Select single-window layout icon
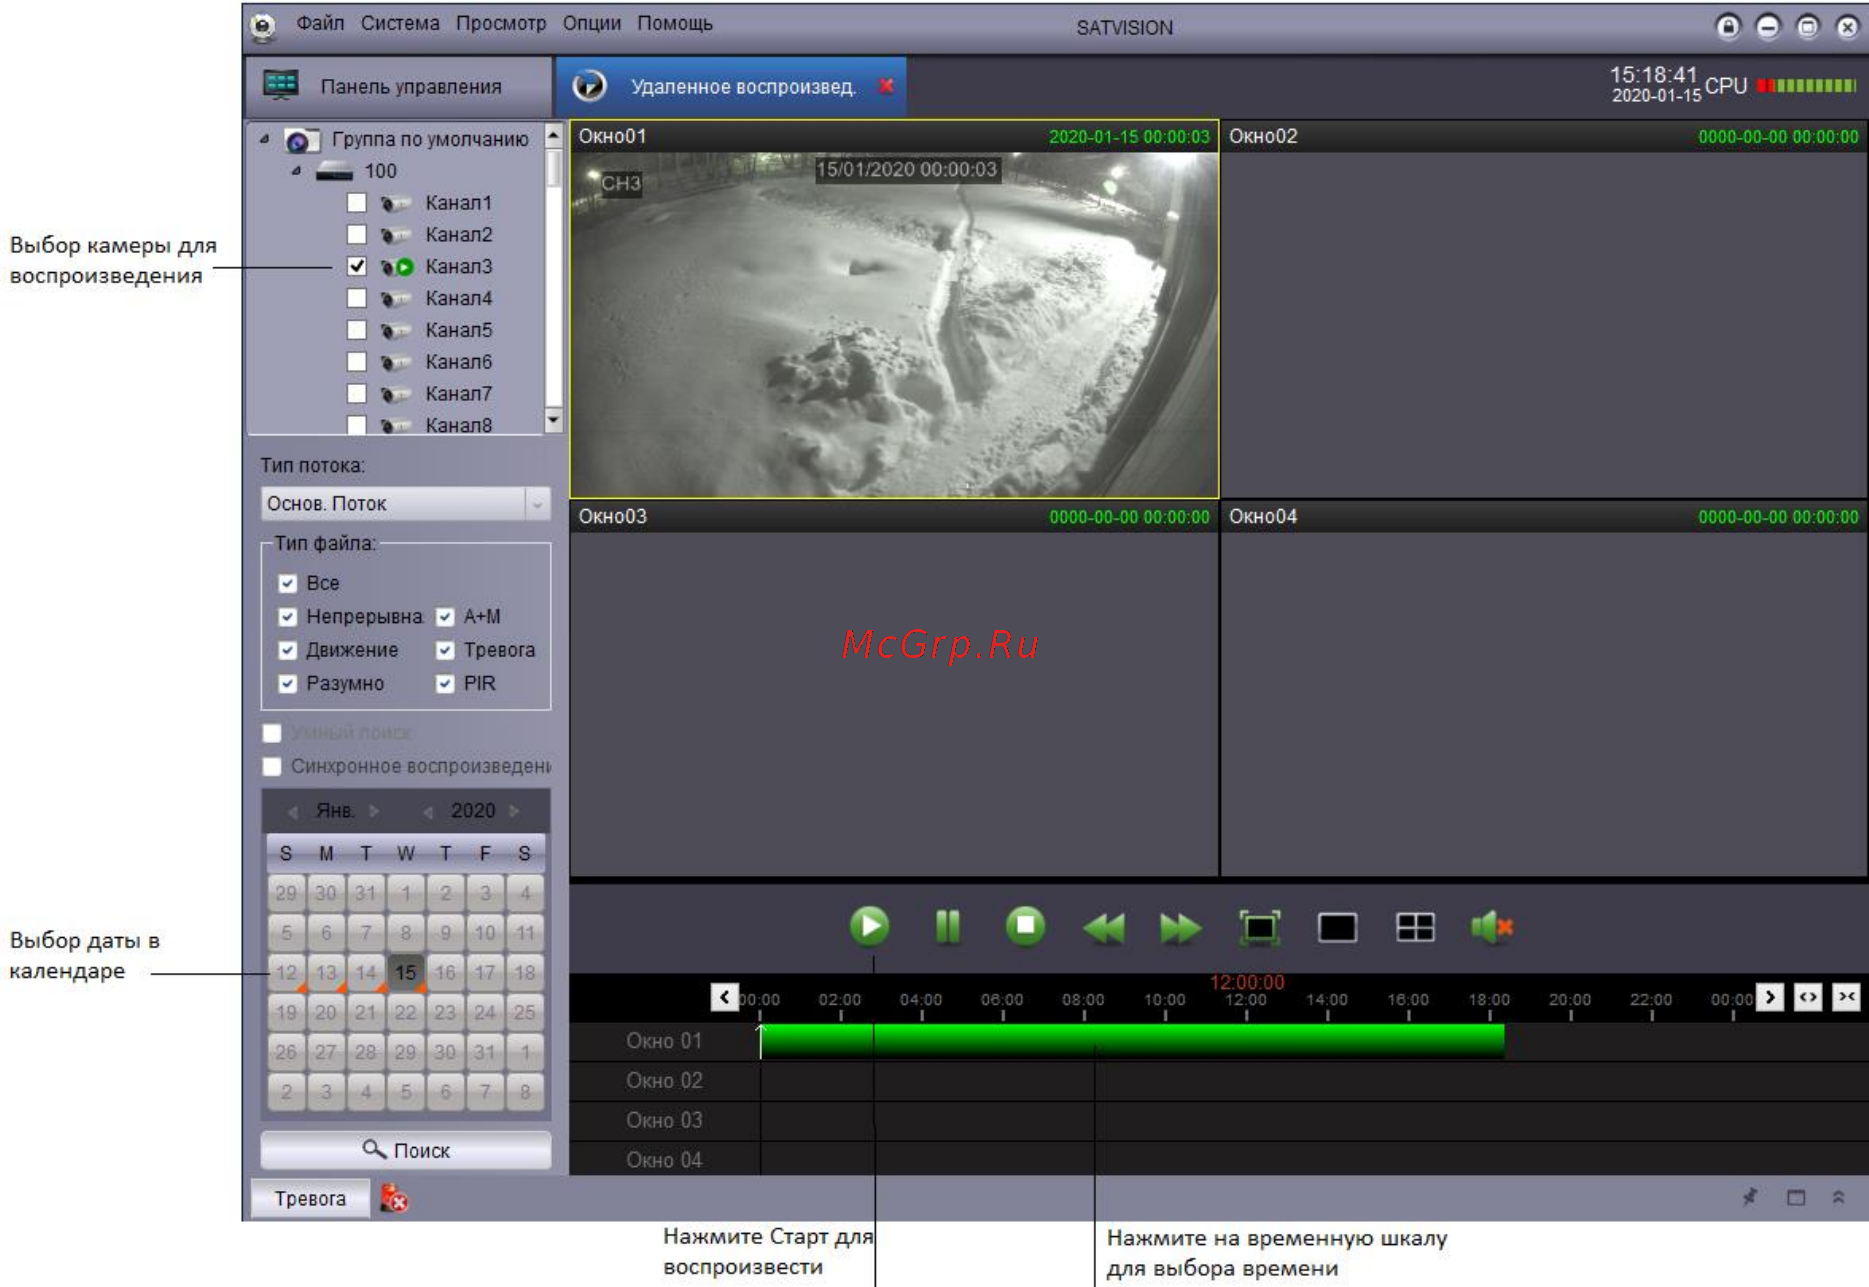 click(x=1337, y=928)
